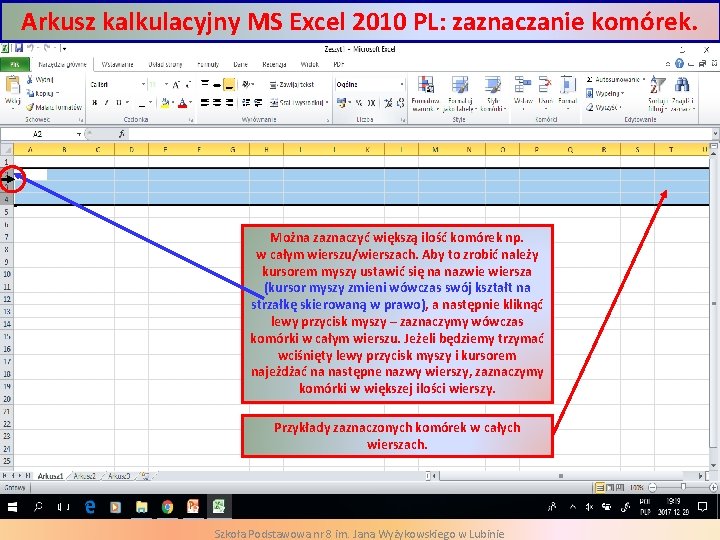The image size is (720, 540).
Task: Click the Malarz formatów brush icon
Action: [x=30, y=107]
